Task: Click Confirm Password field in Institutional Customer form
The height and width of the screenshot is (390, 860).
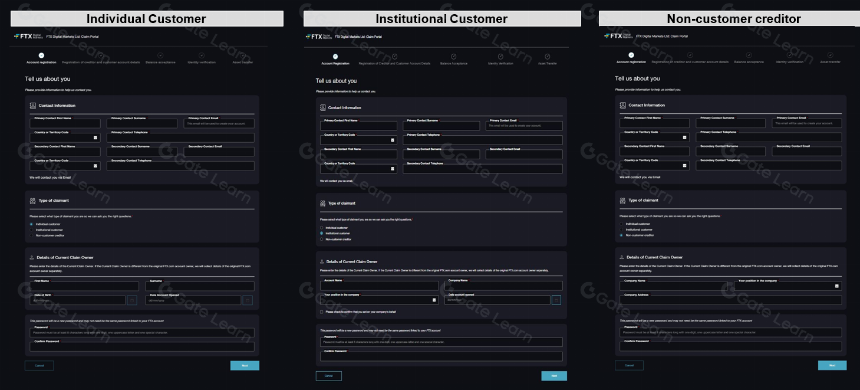Action: [442, 357]
